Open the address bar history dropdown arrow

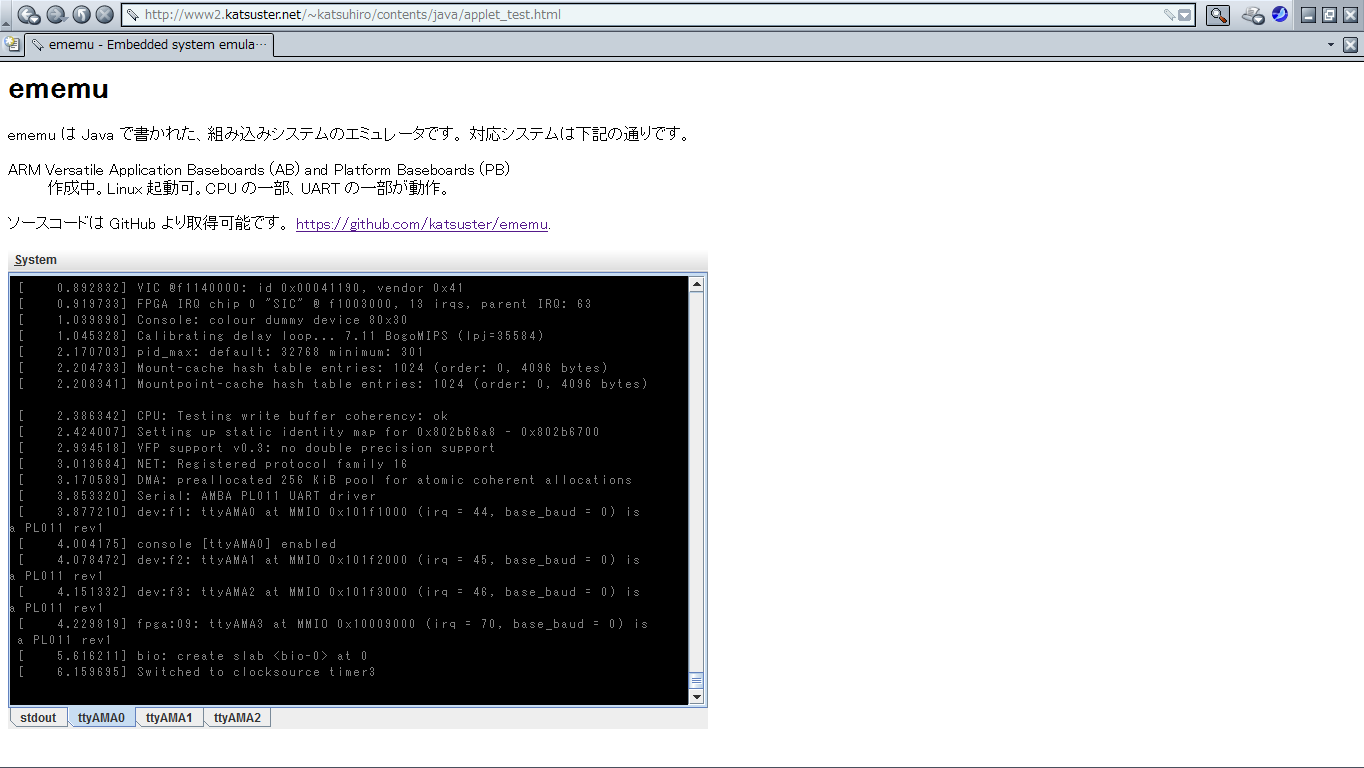tap(1185, 15)
